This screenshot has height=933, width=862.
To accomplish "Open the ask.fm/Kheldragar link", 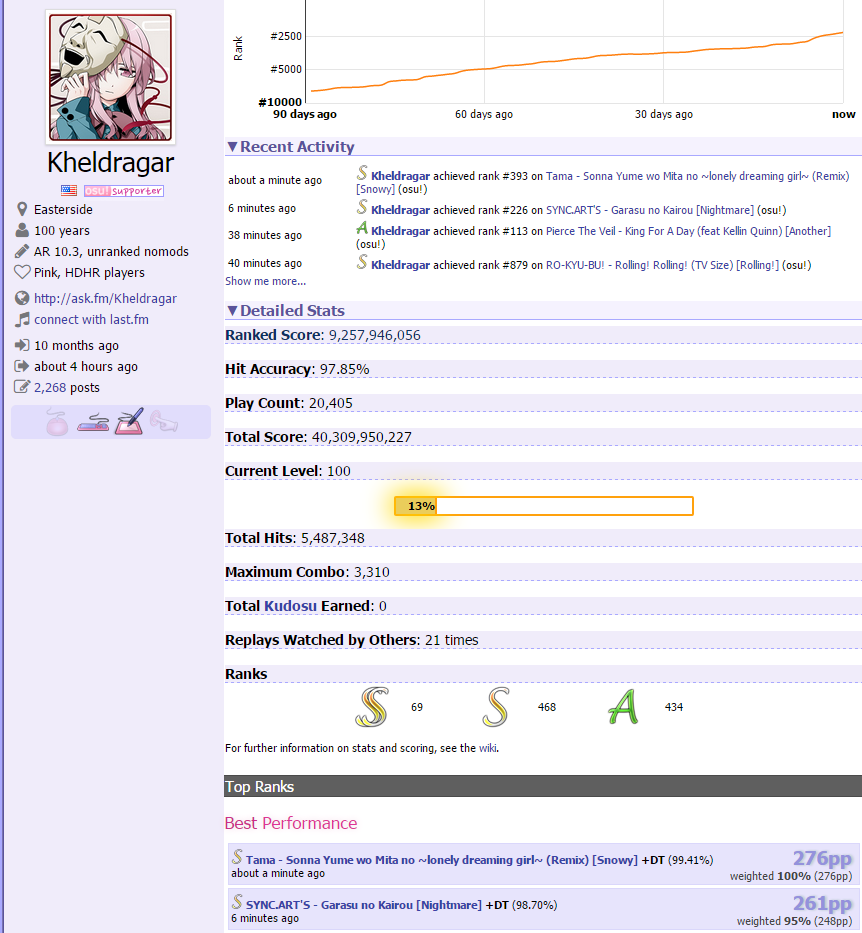I will click(105, 299).
